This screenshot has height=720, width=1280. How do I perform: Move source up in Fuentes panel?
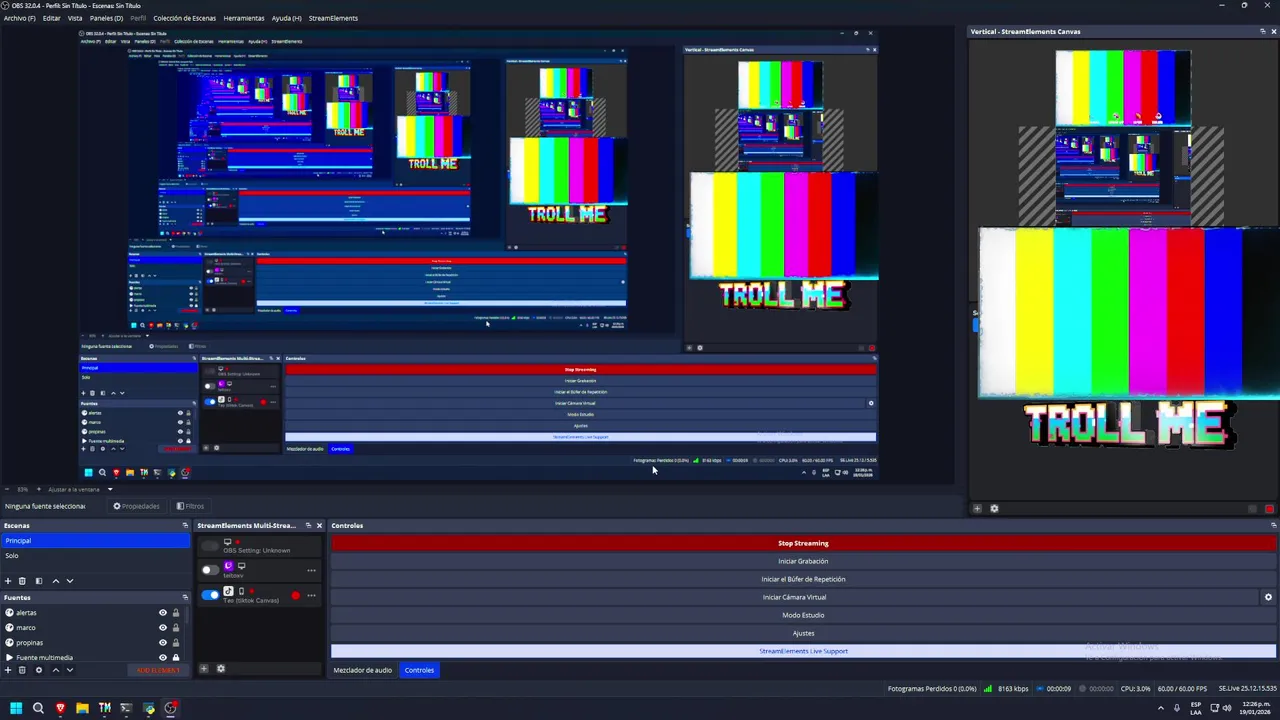tap(55, 670)
